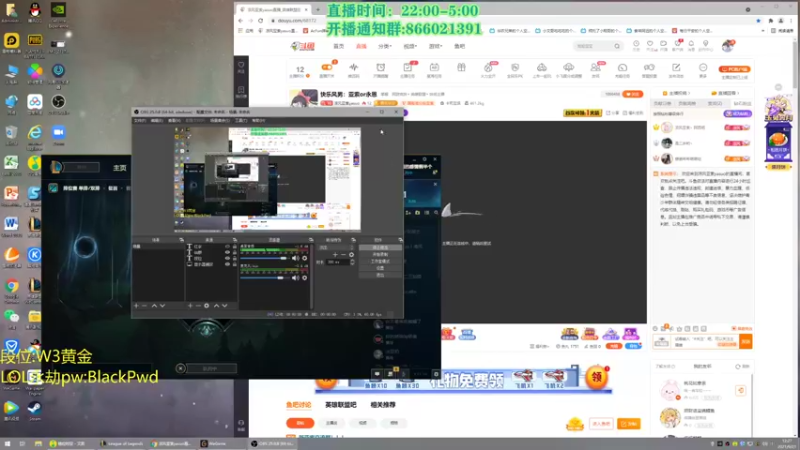Image resolution: width=800 pixels, height=450 pixels.
Task: Mute the 麦克风/Aux channel in OBS mixer
Action: pyautogui.click(x=295, y=278)
